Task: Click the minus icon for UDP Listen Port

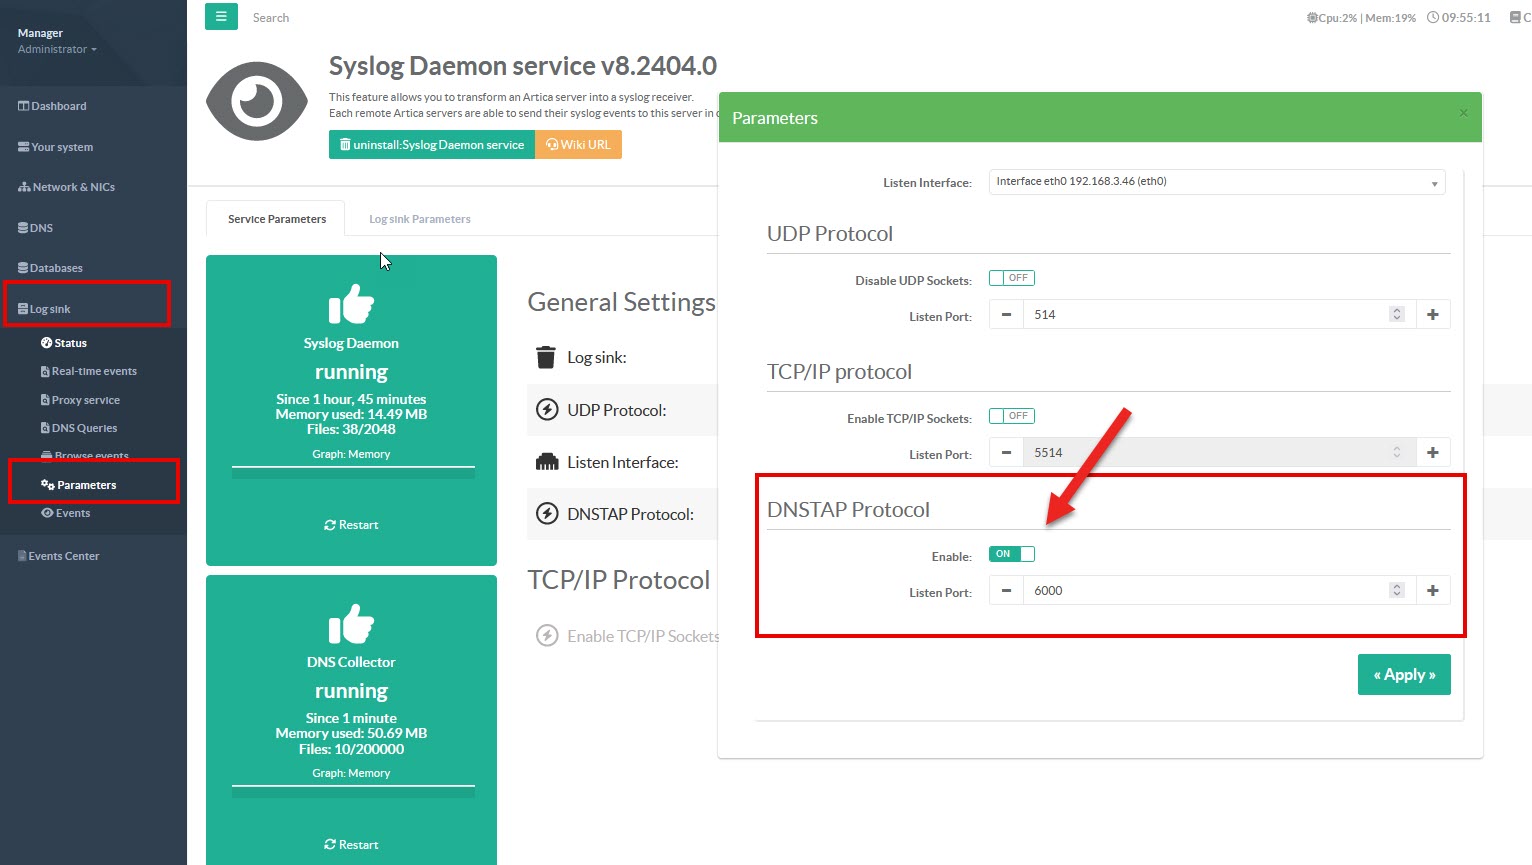Action: [x=1006, y=315]
